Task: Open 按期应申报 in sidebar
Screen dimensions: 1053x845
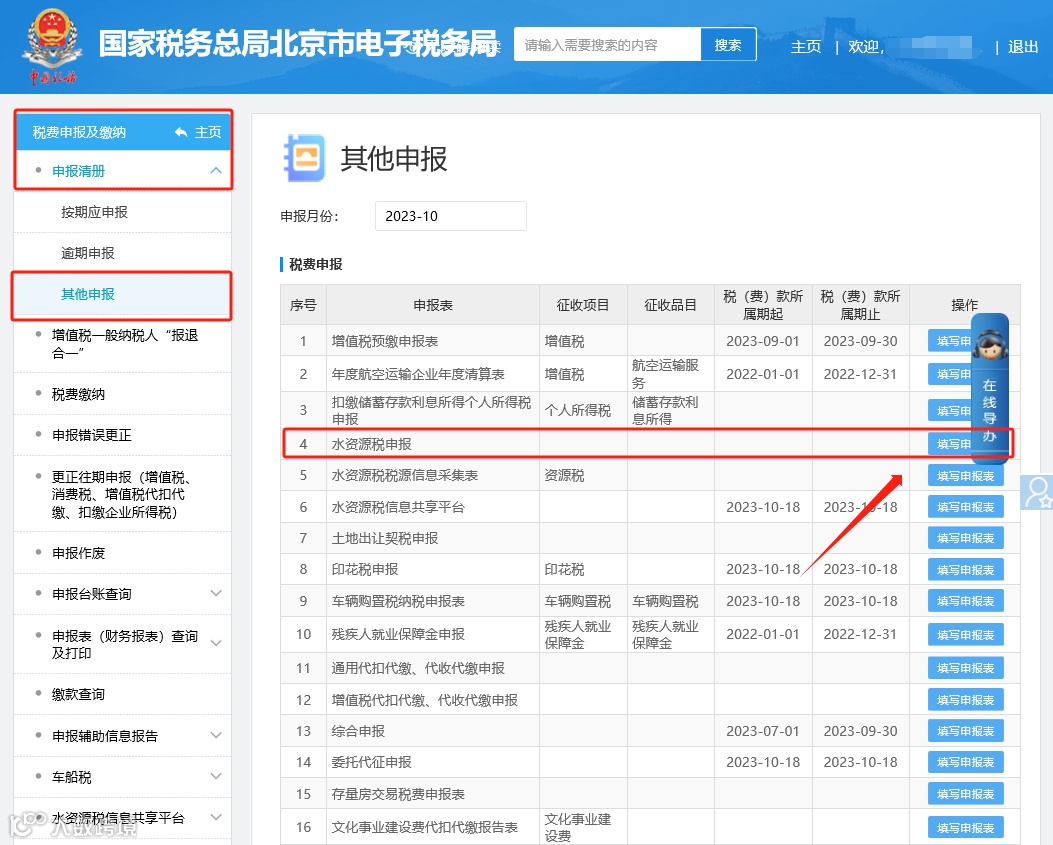Action: (95, 212)
